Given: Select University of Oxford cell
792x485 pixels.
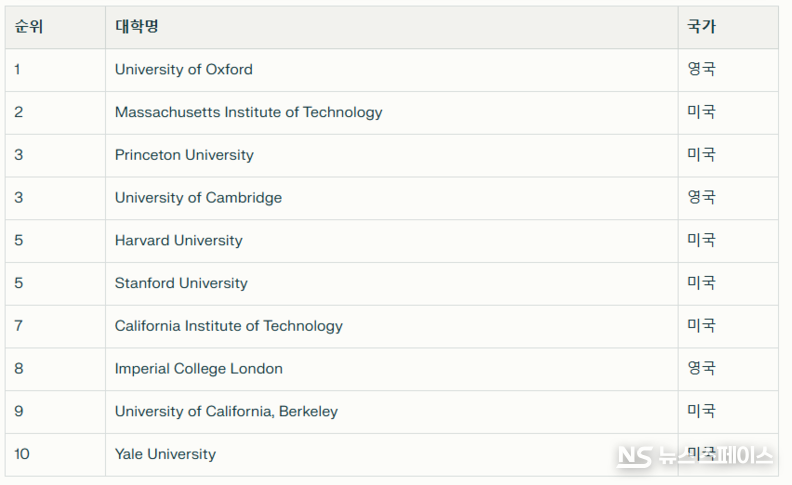Looking at the screenshot, I should click(x=184, y=70).
